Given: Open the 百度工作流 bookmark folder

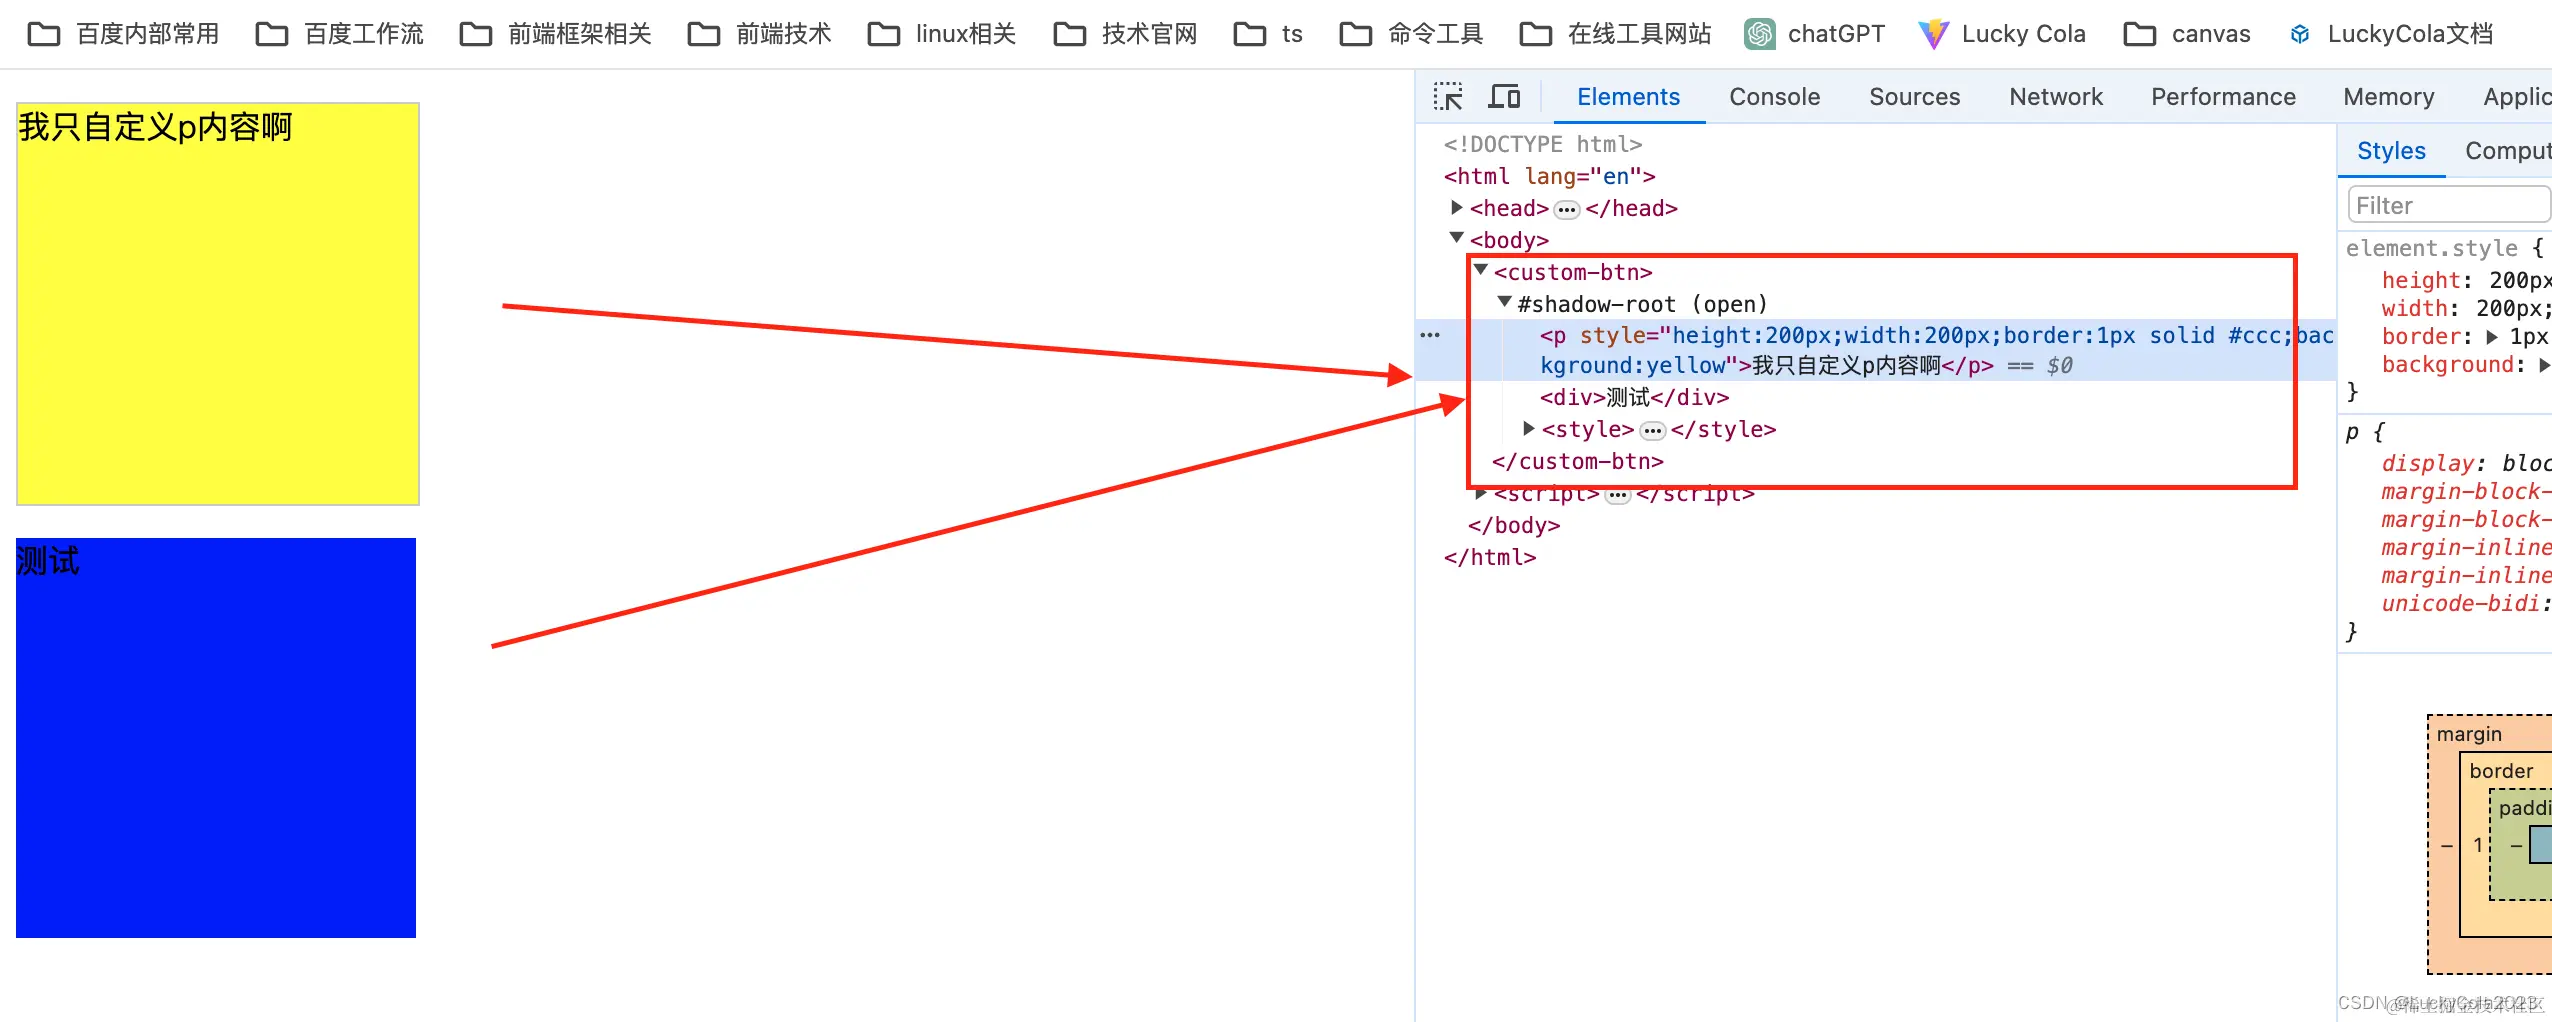Looking at the screenshot, I should (340, 34).
